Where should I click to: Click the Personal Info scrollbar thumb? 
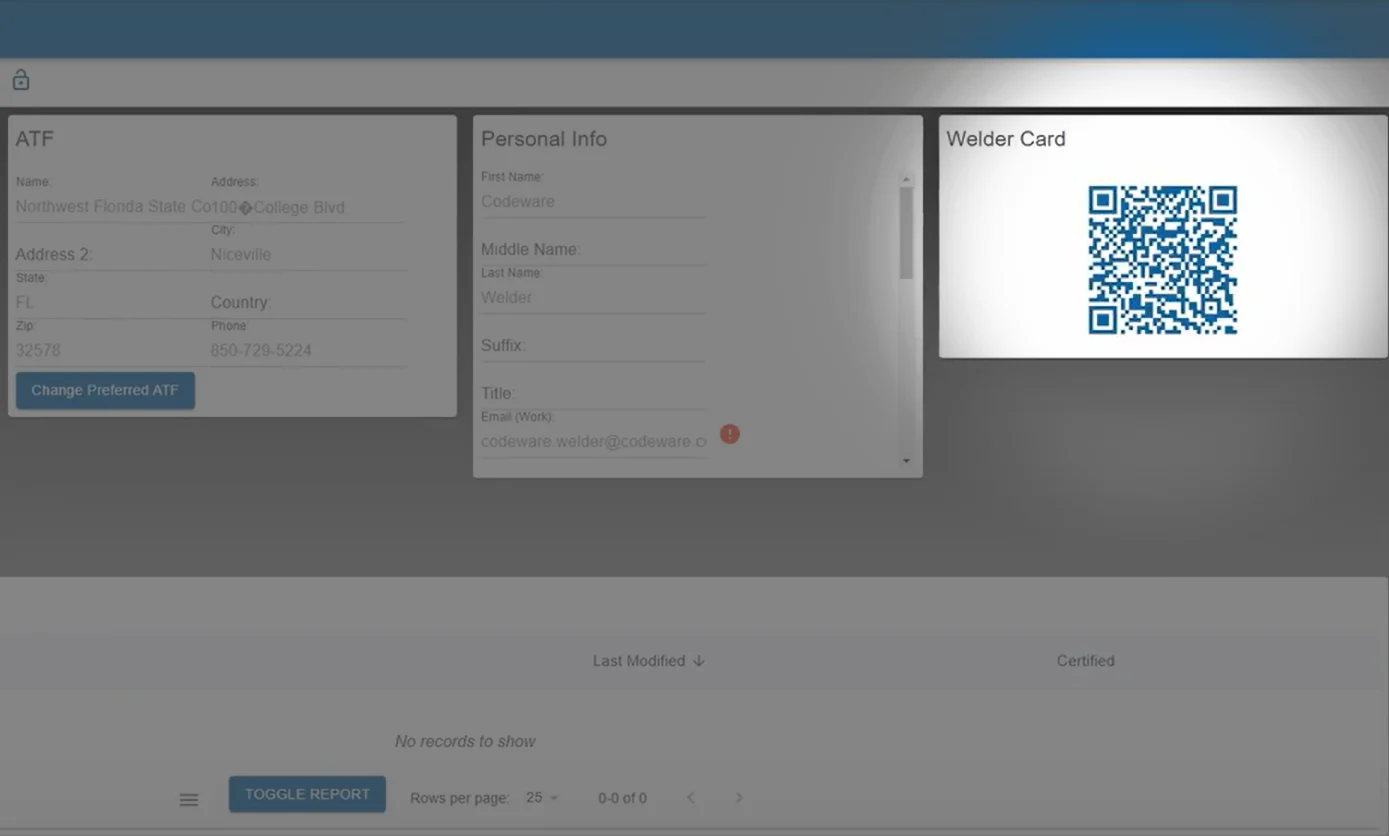906,232
